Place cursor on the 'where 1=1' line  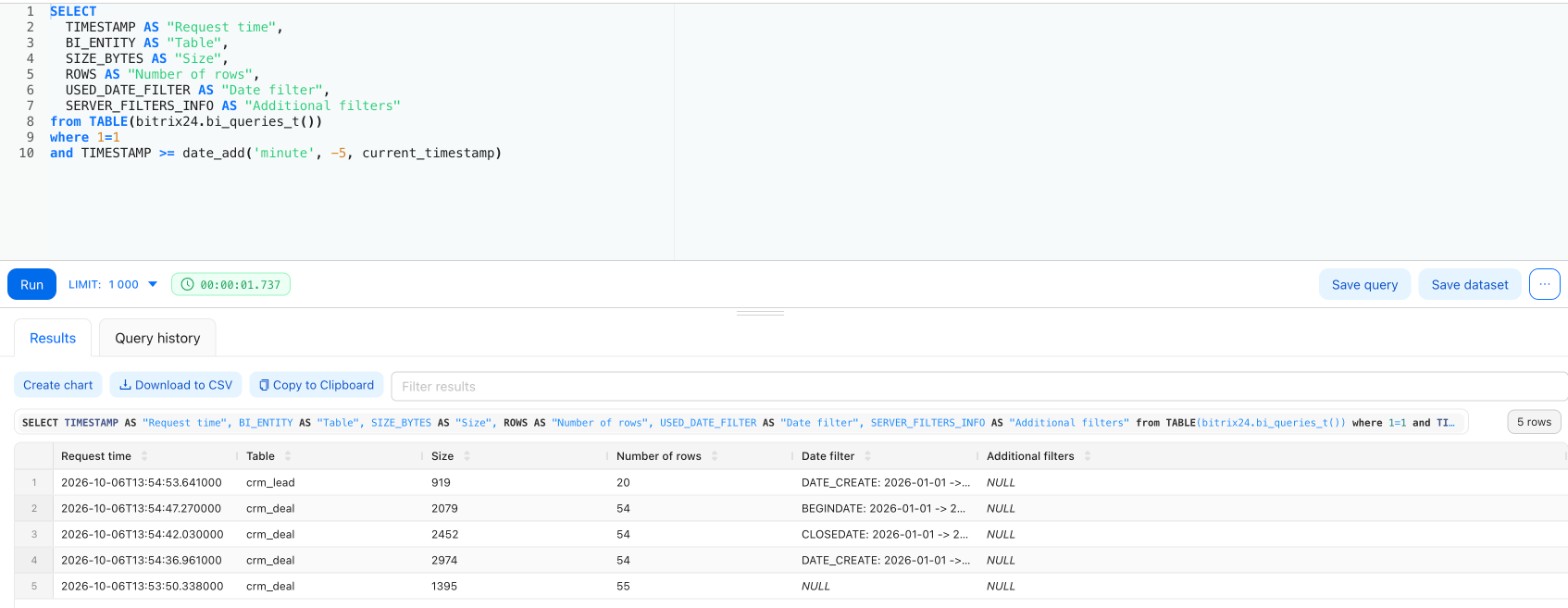(x=85, y=137)
